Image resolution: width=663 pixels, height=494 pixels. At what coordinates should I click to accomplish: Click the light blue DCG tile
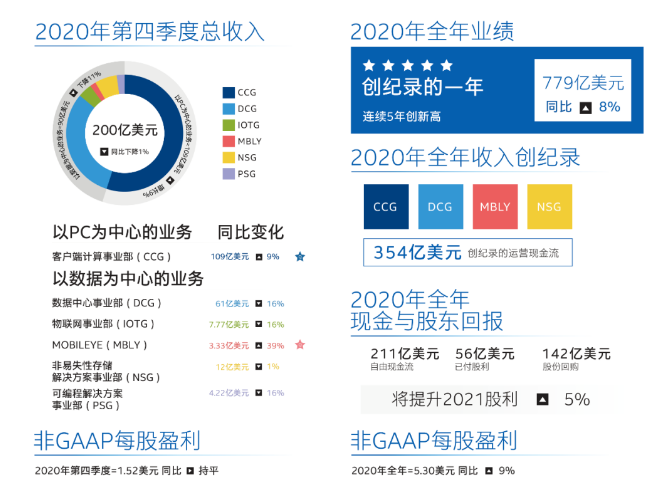(x=441, y=206)
